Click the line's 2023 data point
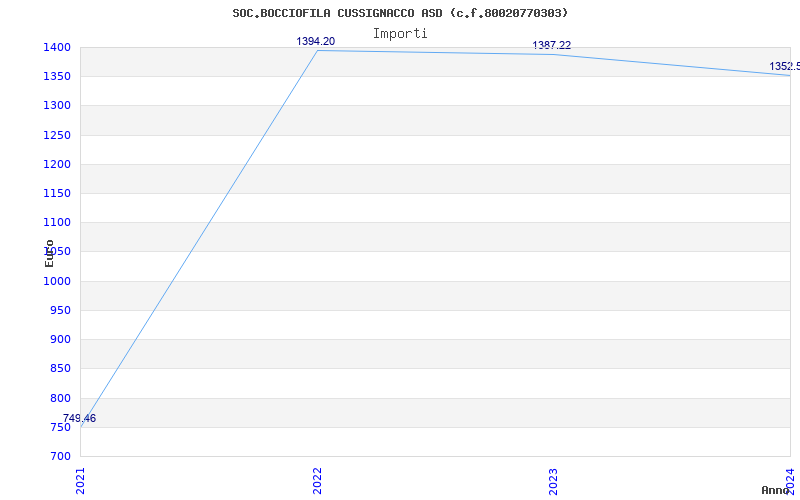 pos(554,55)
